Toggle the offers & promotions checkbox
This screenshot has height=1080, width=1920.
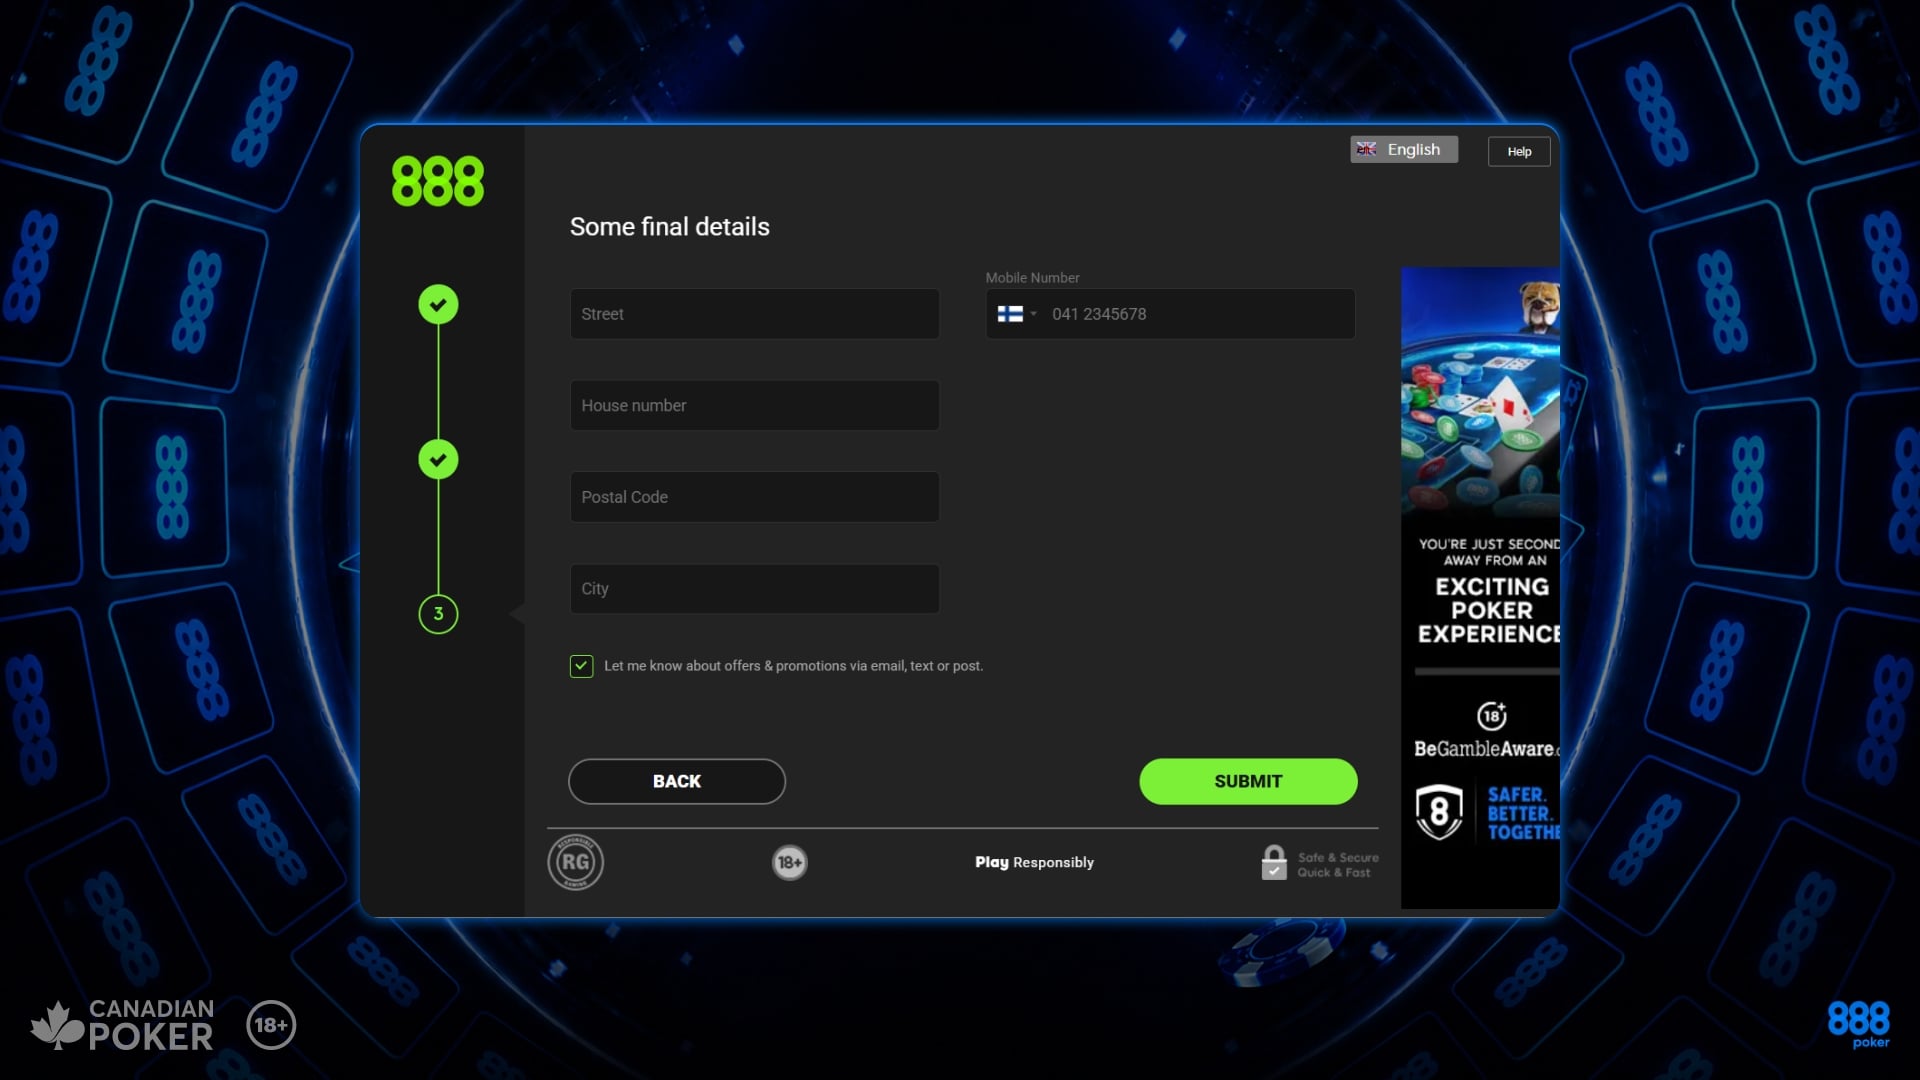581,666
